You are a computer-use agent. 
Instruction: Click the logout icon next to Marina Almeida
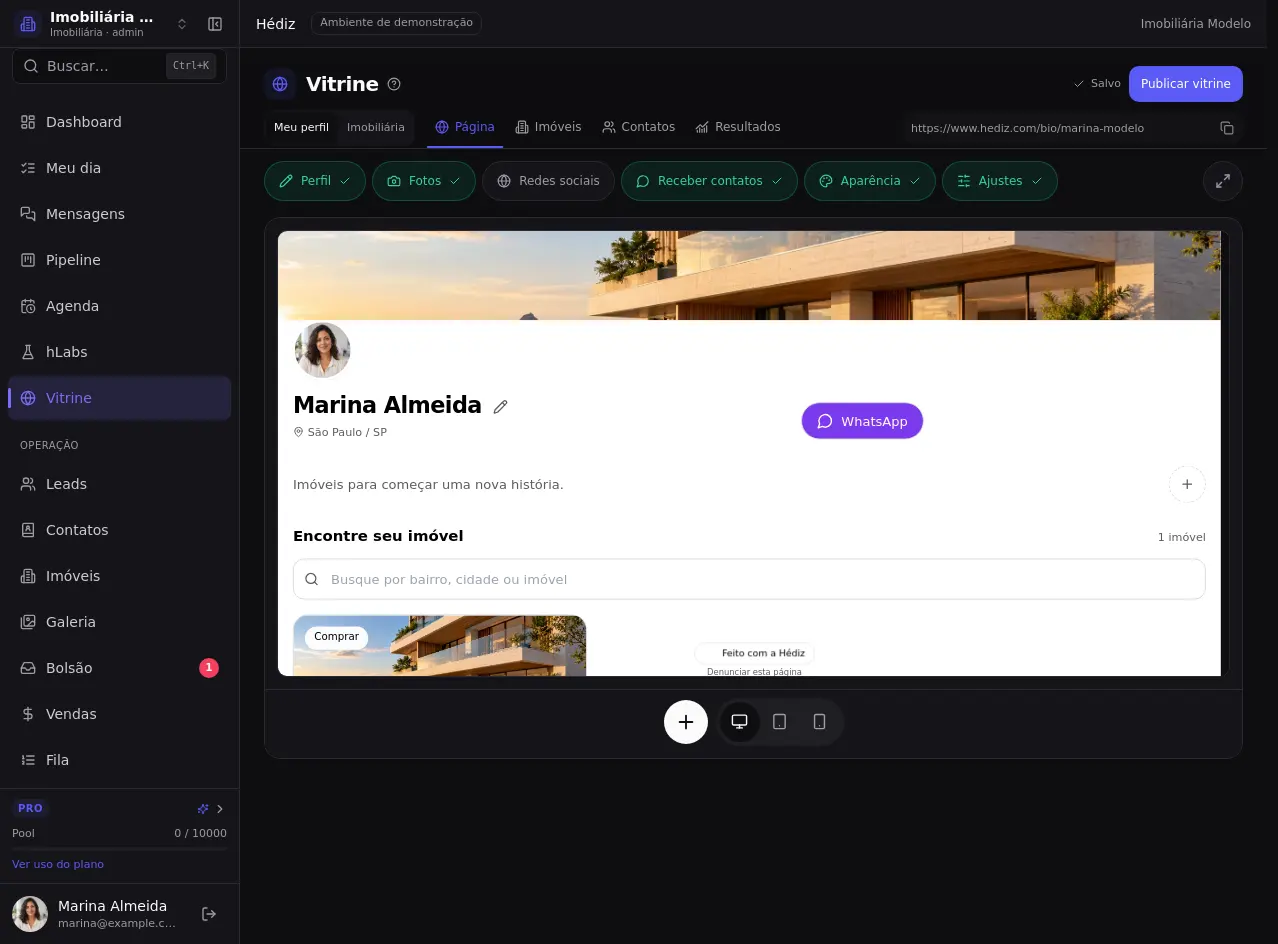click(209, 914)
